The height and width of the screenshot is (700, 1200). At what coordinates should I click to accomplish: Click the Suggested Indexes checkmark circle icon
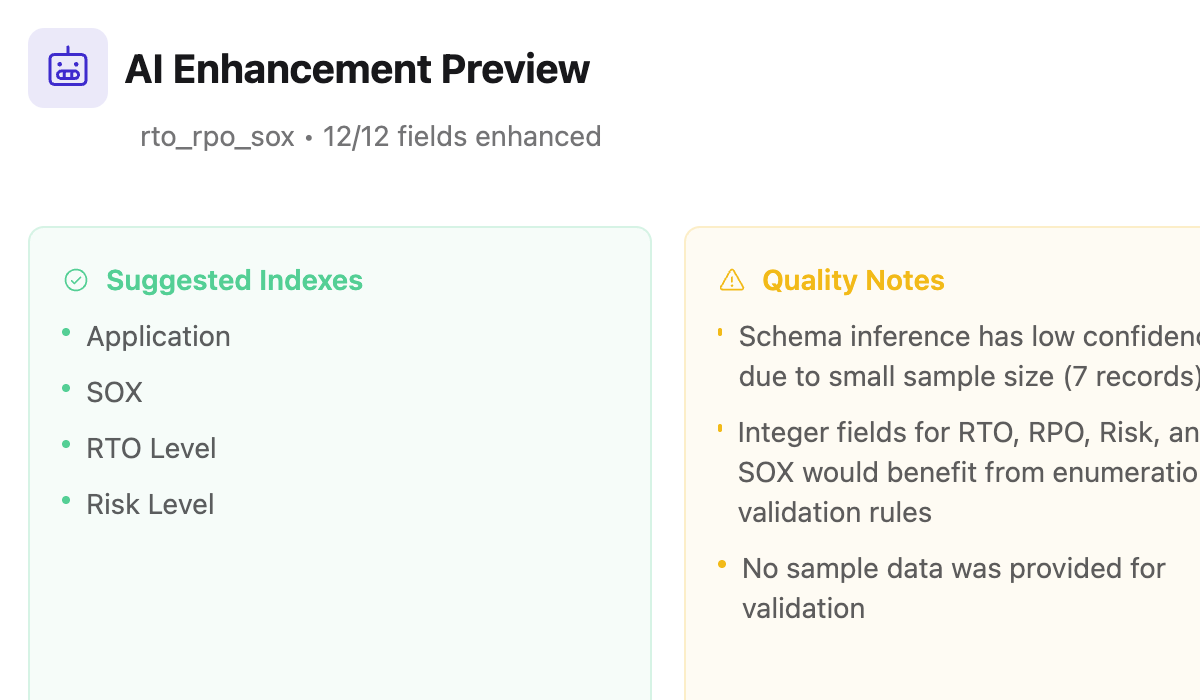click(x=76, y=280)
